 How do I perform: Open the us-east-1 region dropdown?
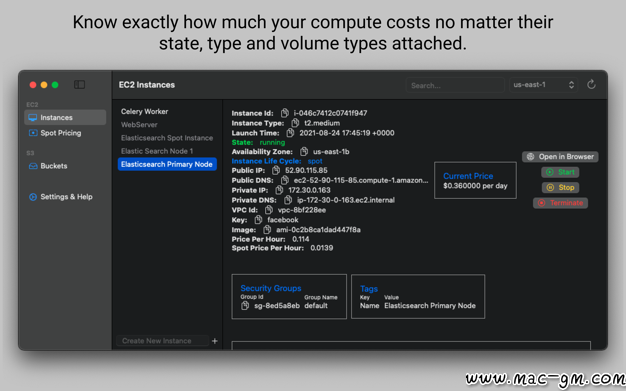coord(543,85)
